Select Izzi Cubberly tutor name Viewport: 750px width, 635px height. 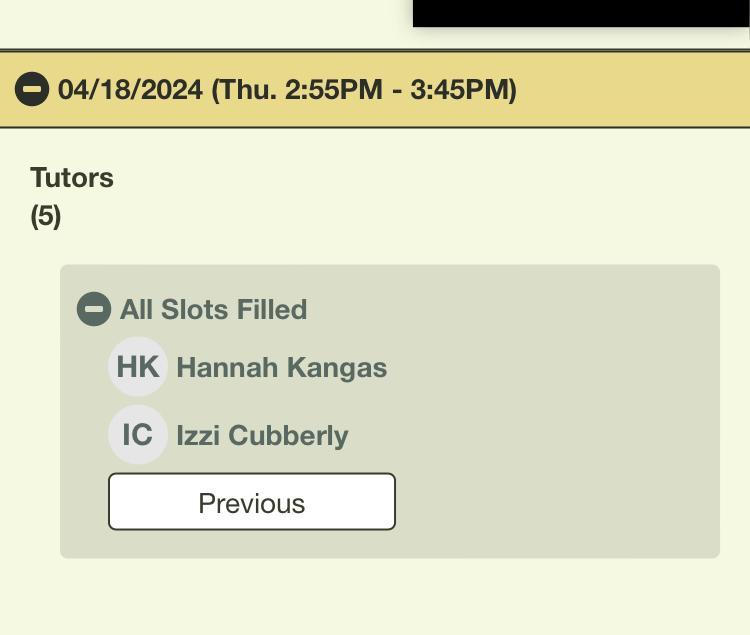click(262, 436)
